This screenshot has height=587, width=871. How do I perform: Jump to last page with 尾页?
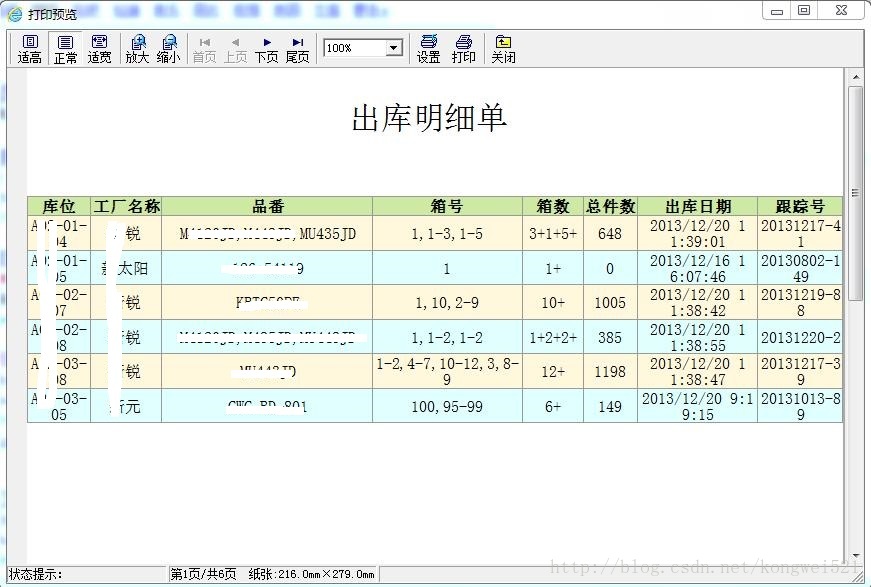click(297, 48)
